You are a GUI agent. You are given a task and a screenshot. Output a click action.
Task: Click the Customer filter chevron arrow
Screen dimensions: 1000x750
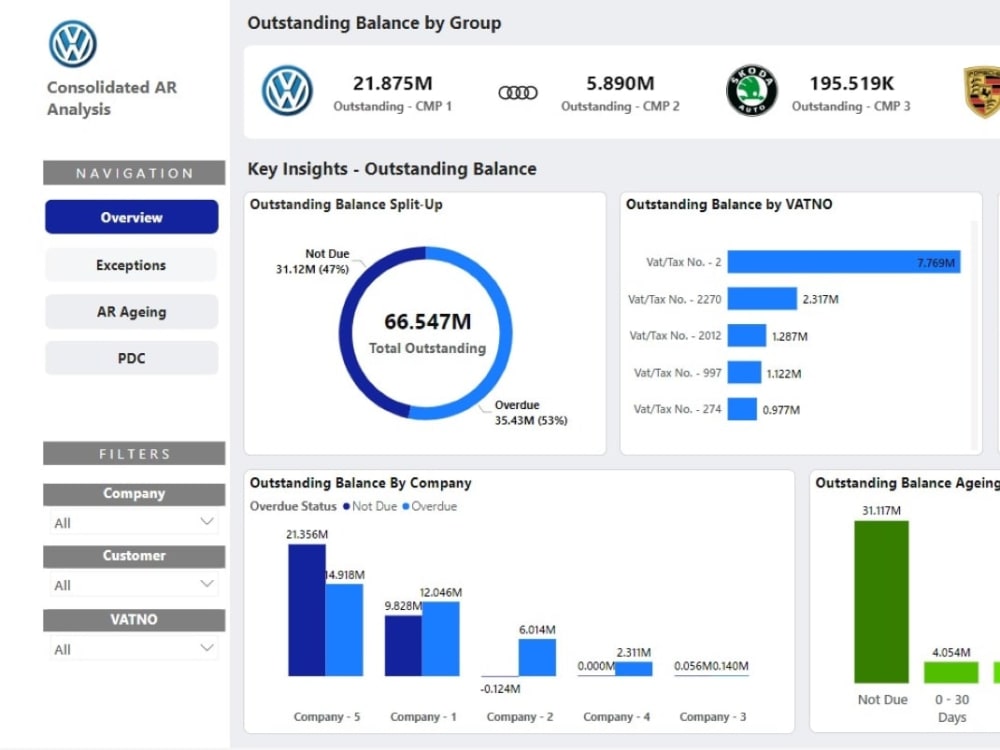pos(207,584)
